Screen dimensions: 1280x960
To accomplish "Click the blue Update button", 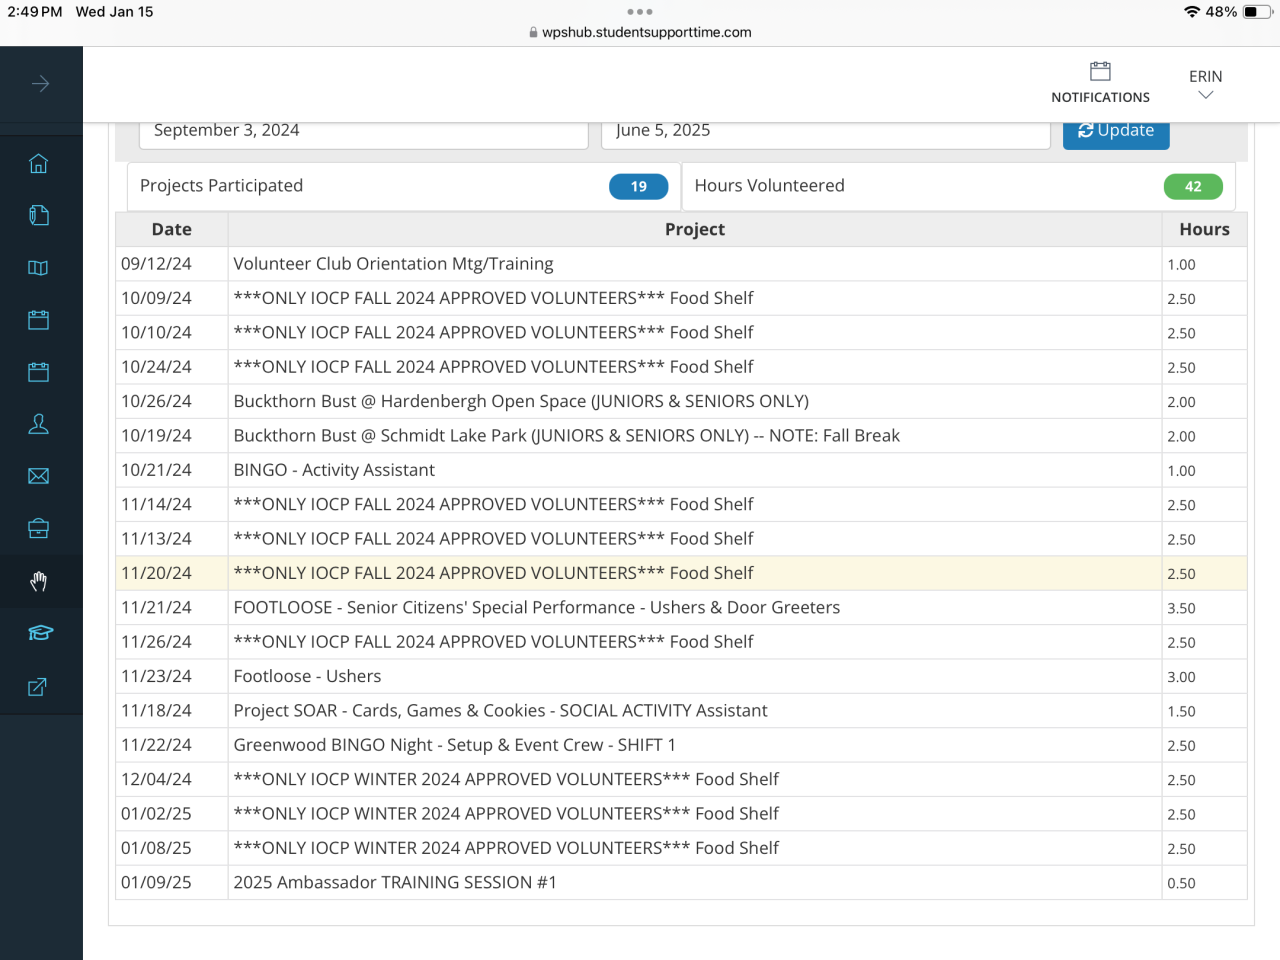I will coord(1116,131).
